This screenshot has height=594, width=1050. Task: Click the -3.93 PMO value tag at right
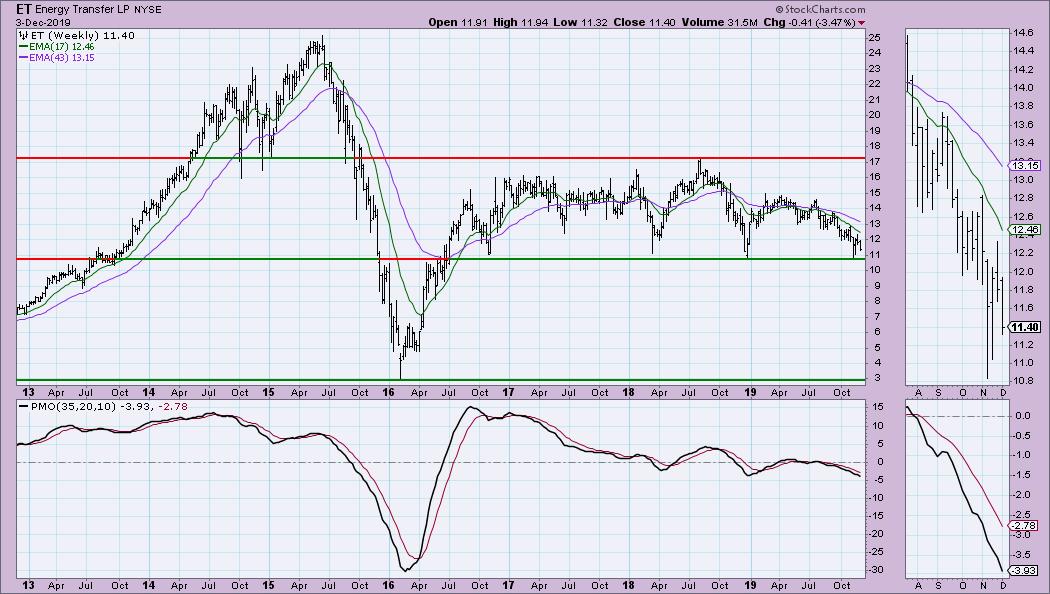tap(1025, 571)
